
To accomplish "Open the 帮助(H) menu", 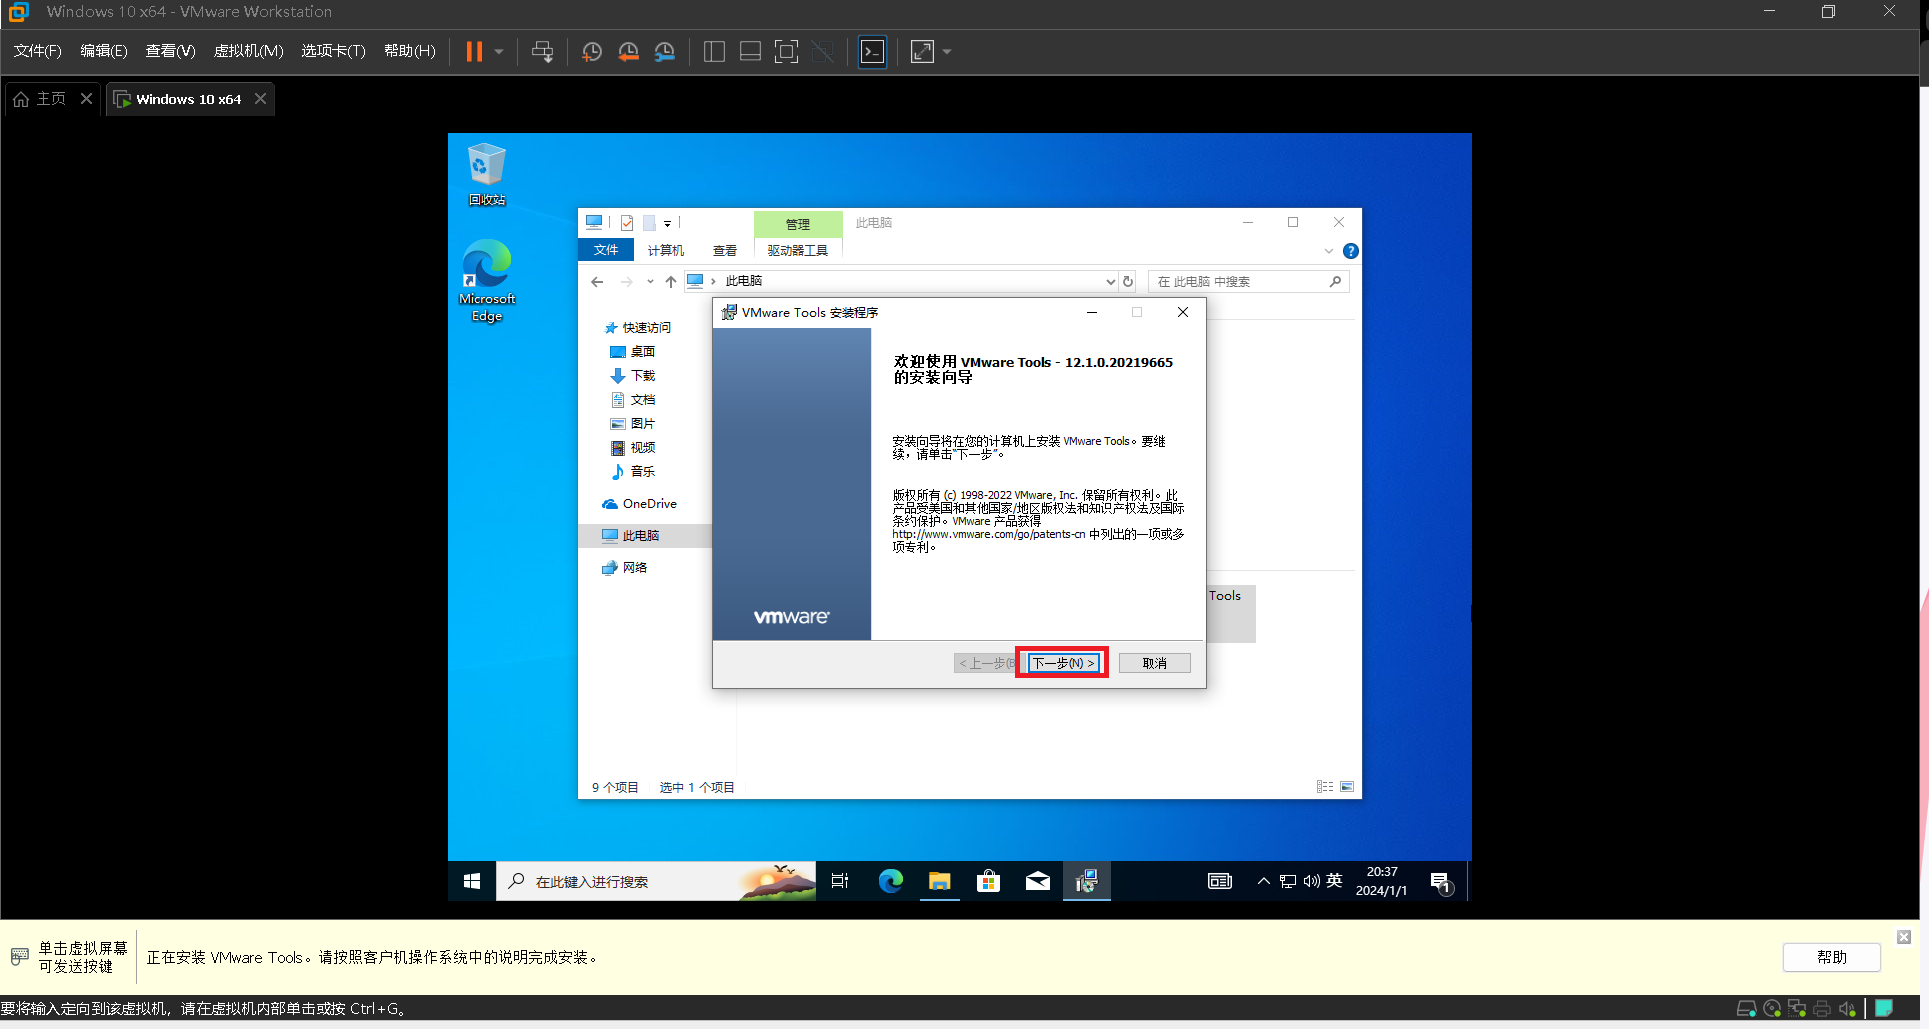I will pyautogui.click(x=410, y=51).
